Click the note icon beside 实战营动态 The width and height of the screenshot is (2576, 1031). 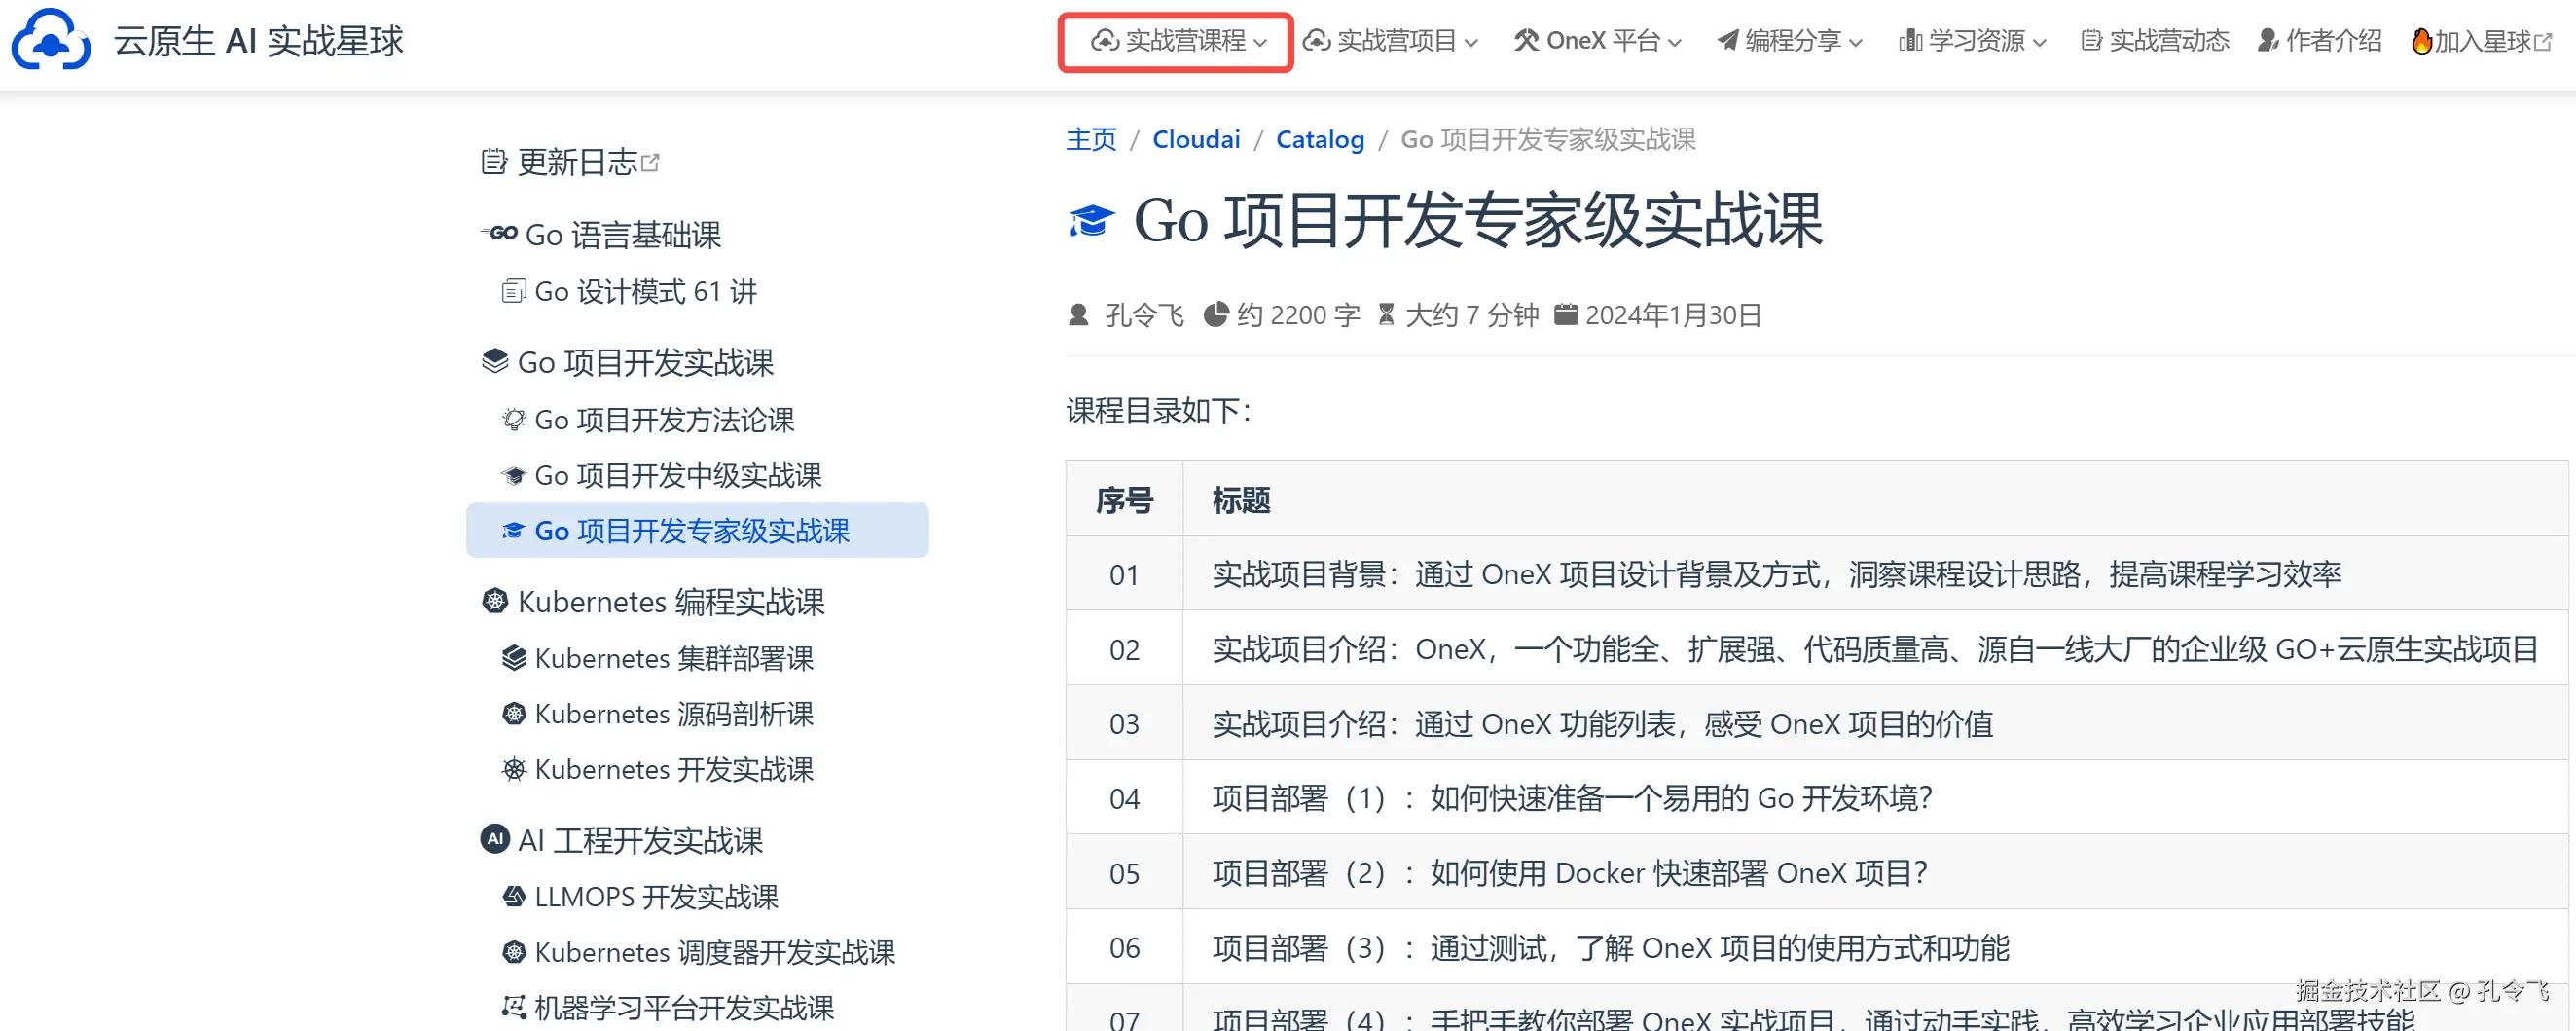point(2091,41)
